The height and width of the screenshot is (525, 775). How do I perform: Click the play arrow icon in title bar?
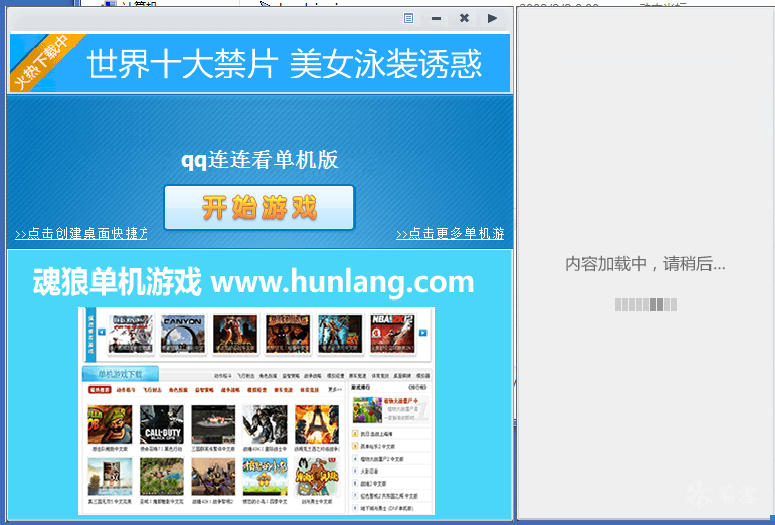coord(492,18)
